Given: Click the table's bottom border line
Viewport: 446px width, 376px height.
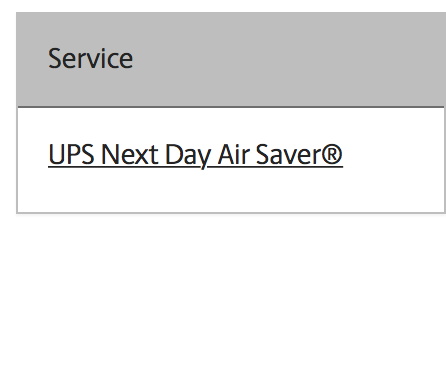Looking at the screenshot, I should pyautogui.click(x=231, y=212).
